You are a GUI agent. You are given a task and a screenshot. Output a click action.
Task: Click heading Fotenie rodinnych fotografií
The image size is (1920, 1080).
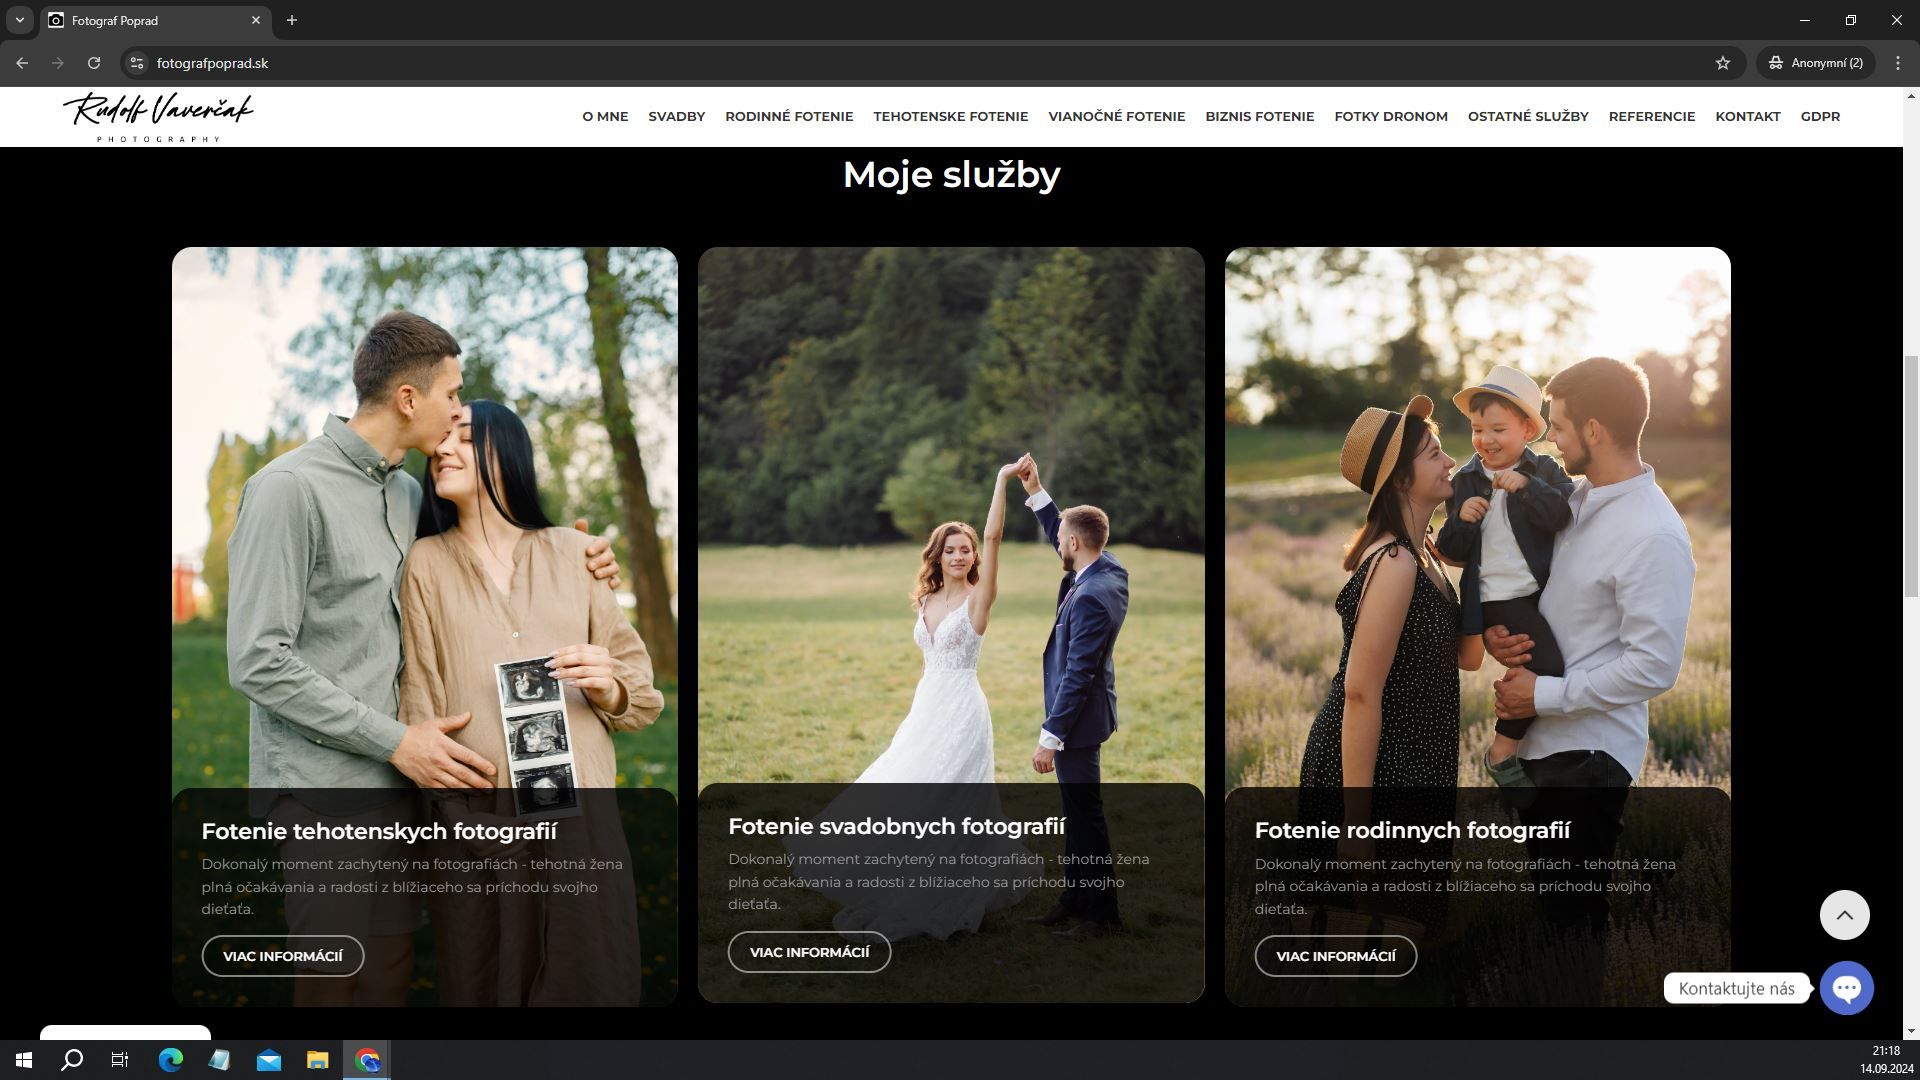(x=1412, y=830)
